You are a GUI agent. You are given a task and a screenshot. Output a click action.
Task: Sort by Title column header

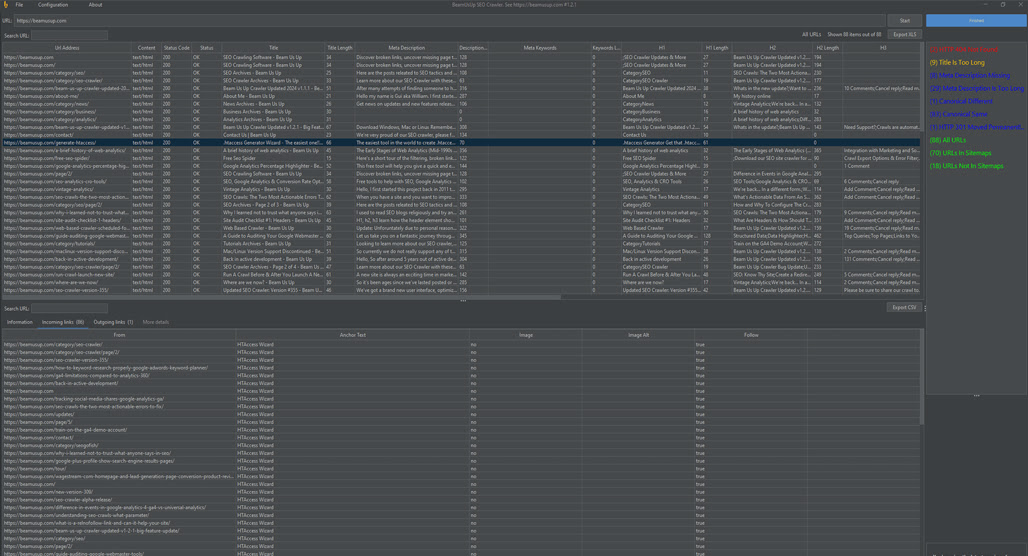coord(273,48)
